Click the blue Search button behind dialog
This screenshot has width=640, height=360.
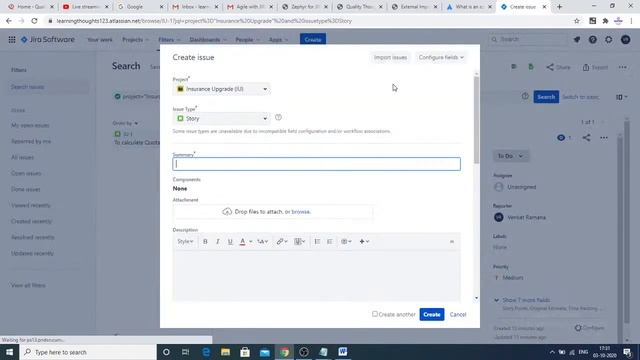pos(546,97)
